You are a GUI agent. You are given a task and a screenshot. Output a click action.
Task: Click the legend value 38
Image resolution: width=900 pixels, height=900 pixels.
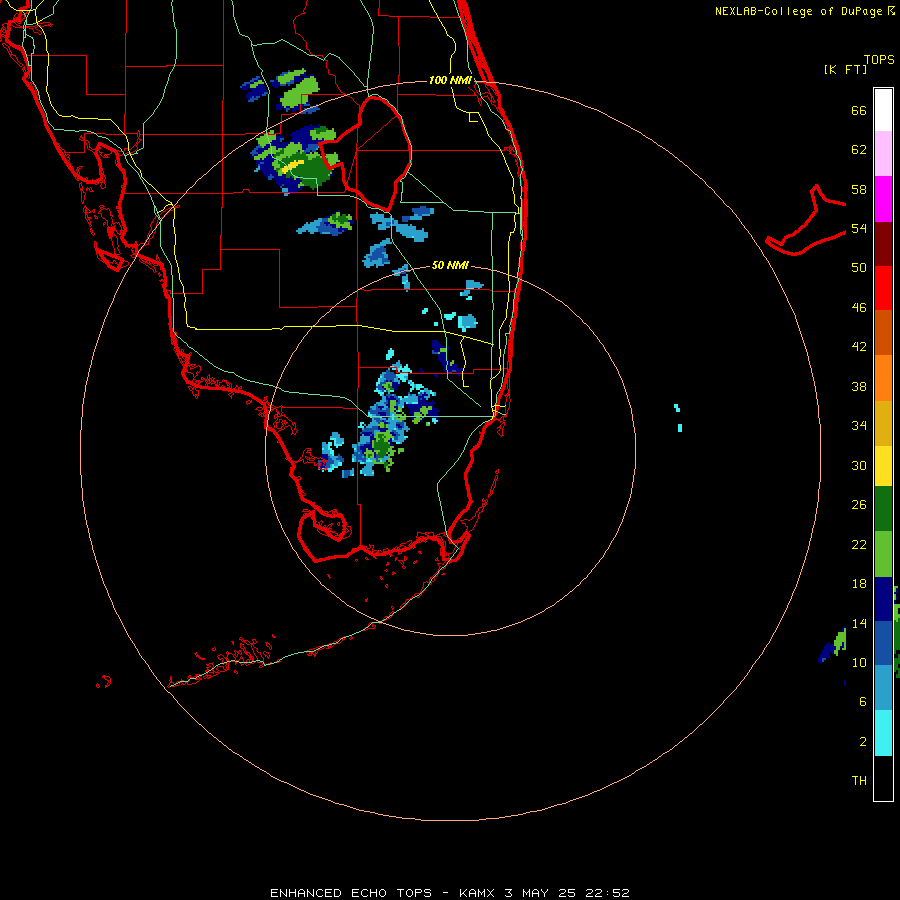click(x=859, y=386)
